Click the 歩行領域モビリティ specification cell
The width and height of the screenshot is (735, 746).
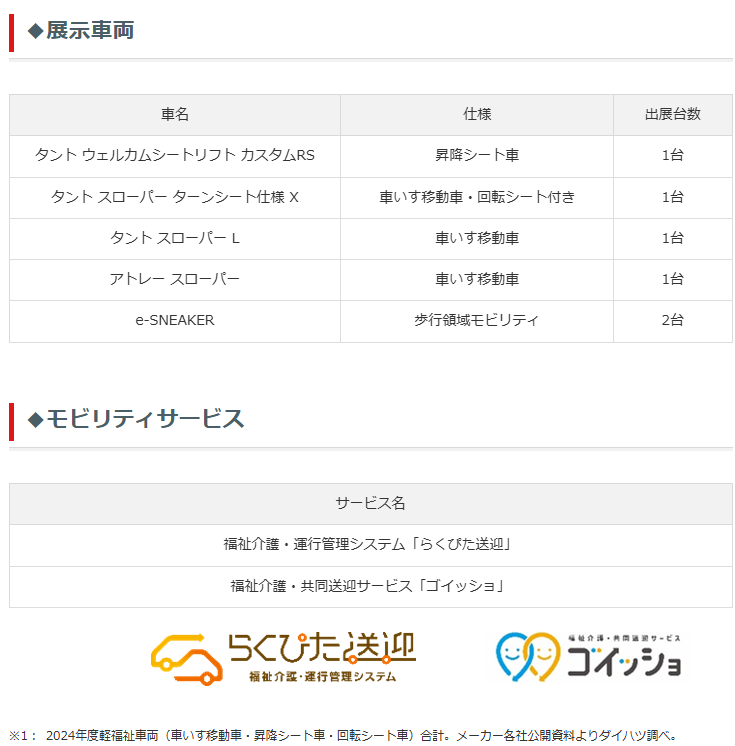point(477,320)
